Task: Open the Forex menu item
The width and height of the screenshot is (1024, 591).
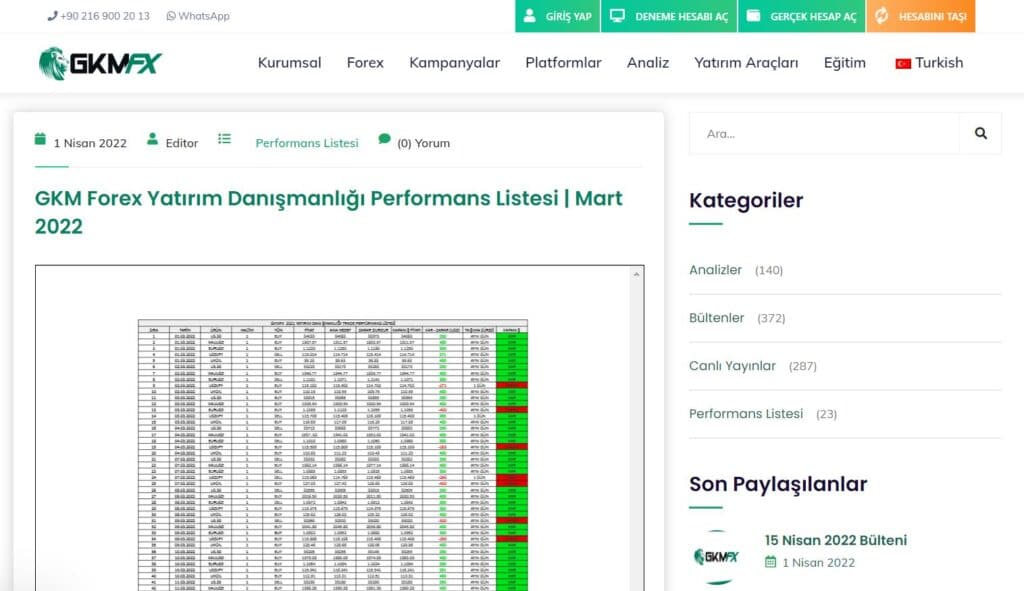Action: pyautogui.click(x=365, y=63)
